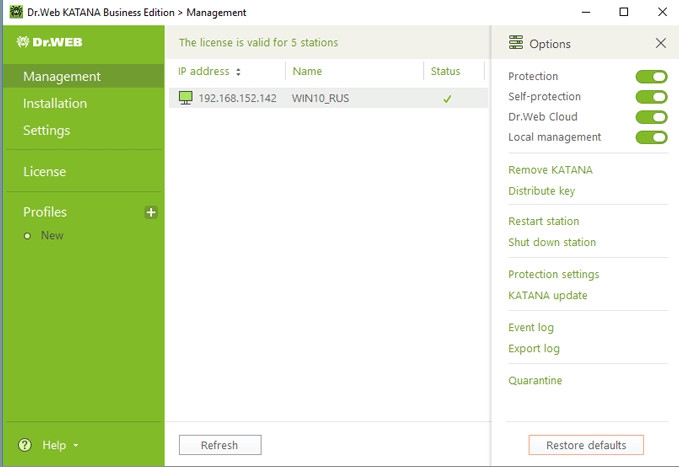This screenshot has height=467, width=679.
Task: Select the New profile
Action: coord(52,235)
